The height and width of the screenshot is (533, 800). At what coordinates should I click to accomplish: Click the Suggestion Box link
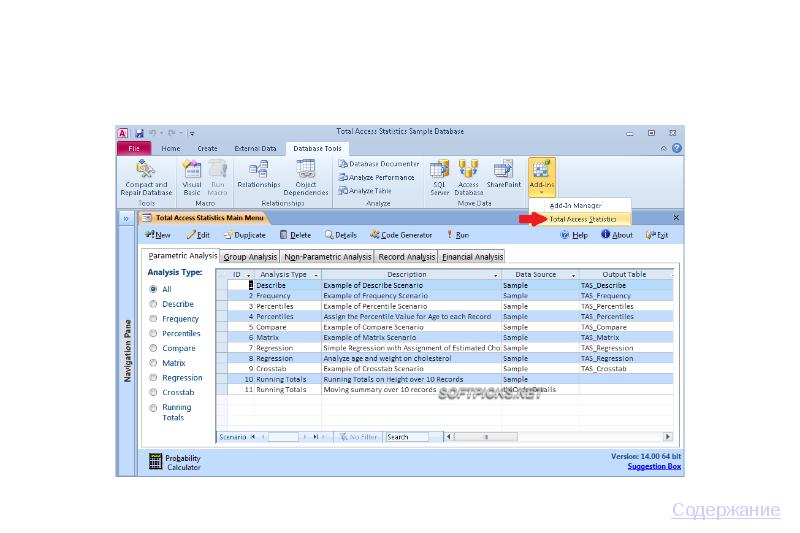[x=653, y=466]
